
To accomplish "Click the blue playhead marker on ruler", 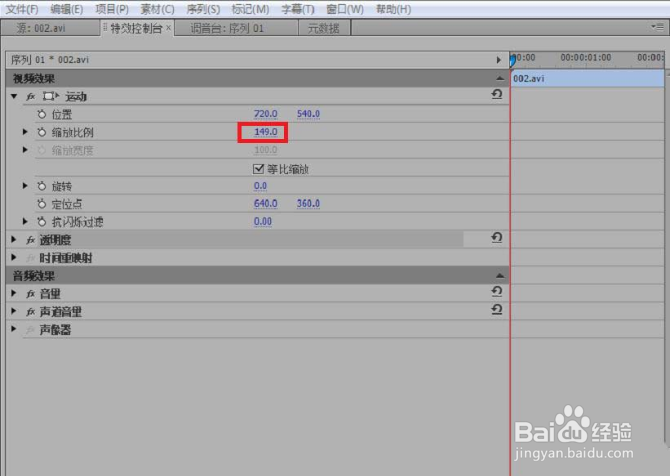I will (x=512, y=59).
